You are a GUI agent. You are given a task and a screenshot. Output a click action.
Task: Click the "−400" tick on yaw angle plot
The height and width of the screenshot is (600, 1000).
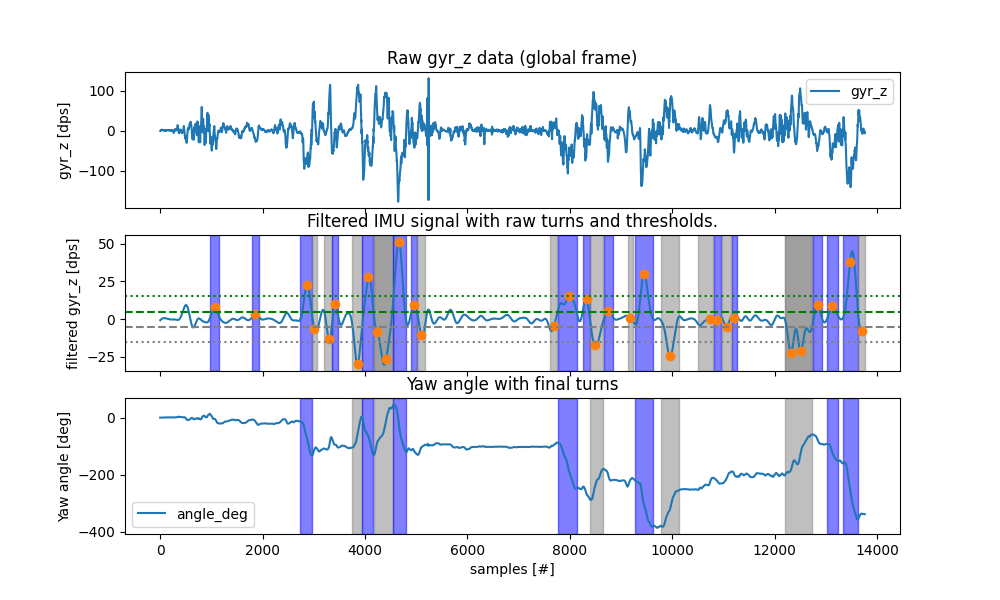pyautogui.click(x=99, y=532)
